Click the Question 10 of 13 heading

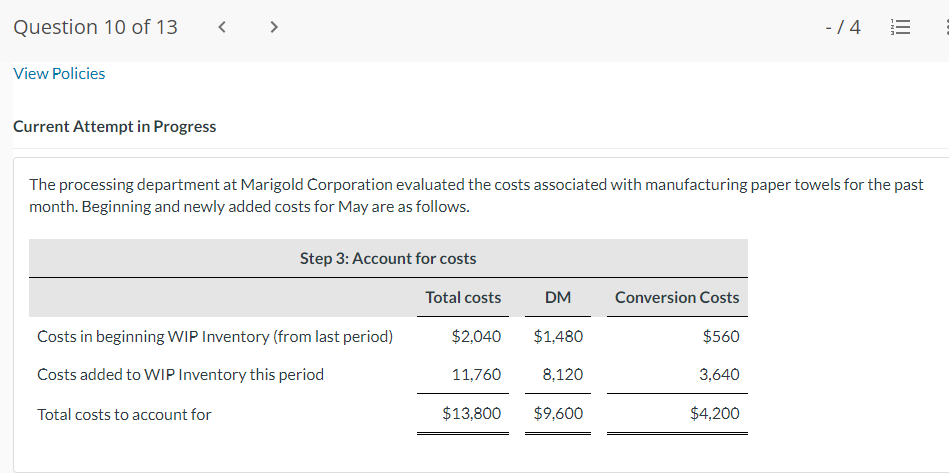96,28
